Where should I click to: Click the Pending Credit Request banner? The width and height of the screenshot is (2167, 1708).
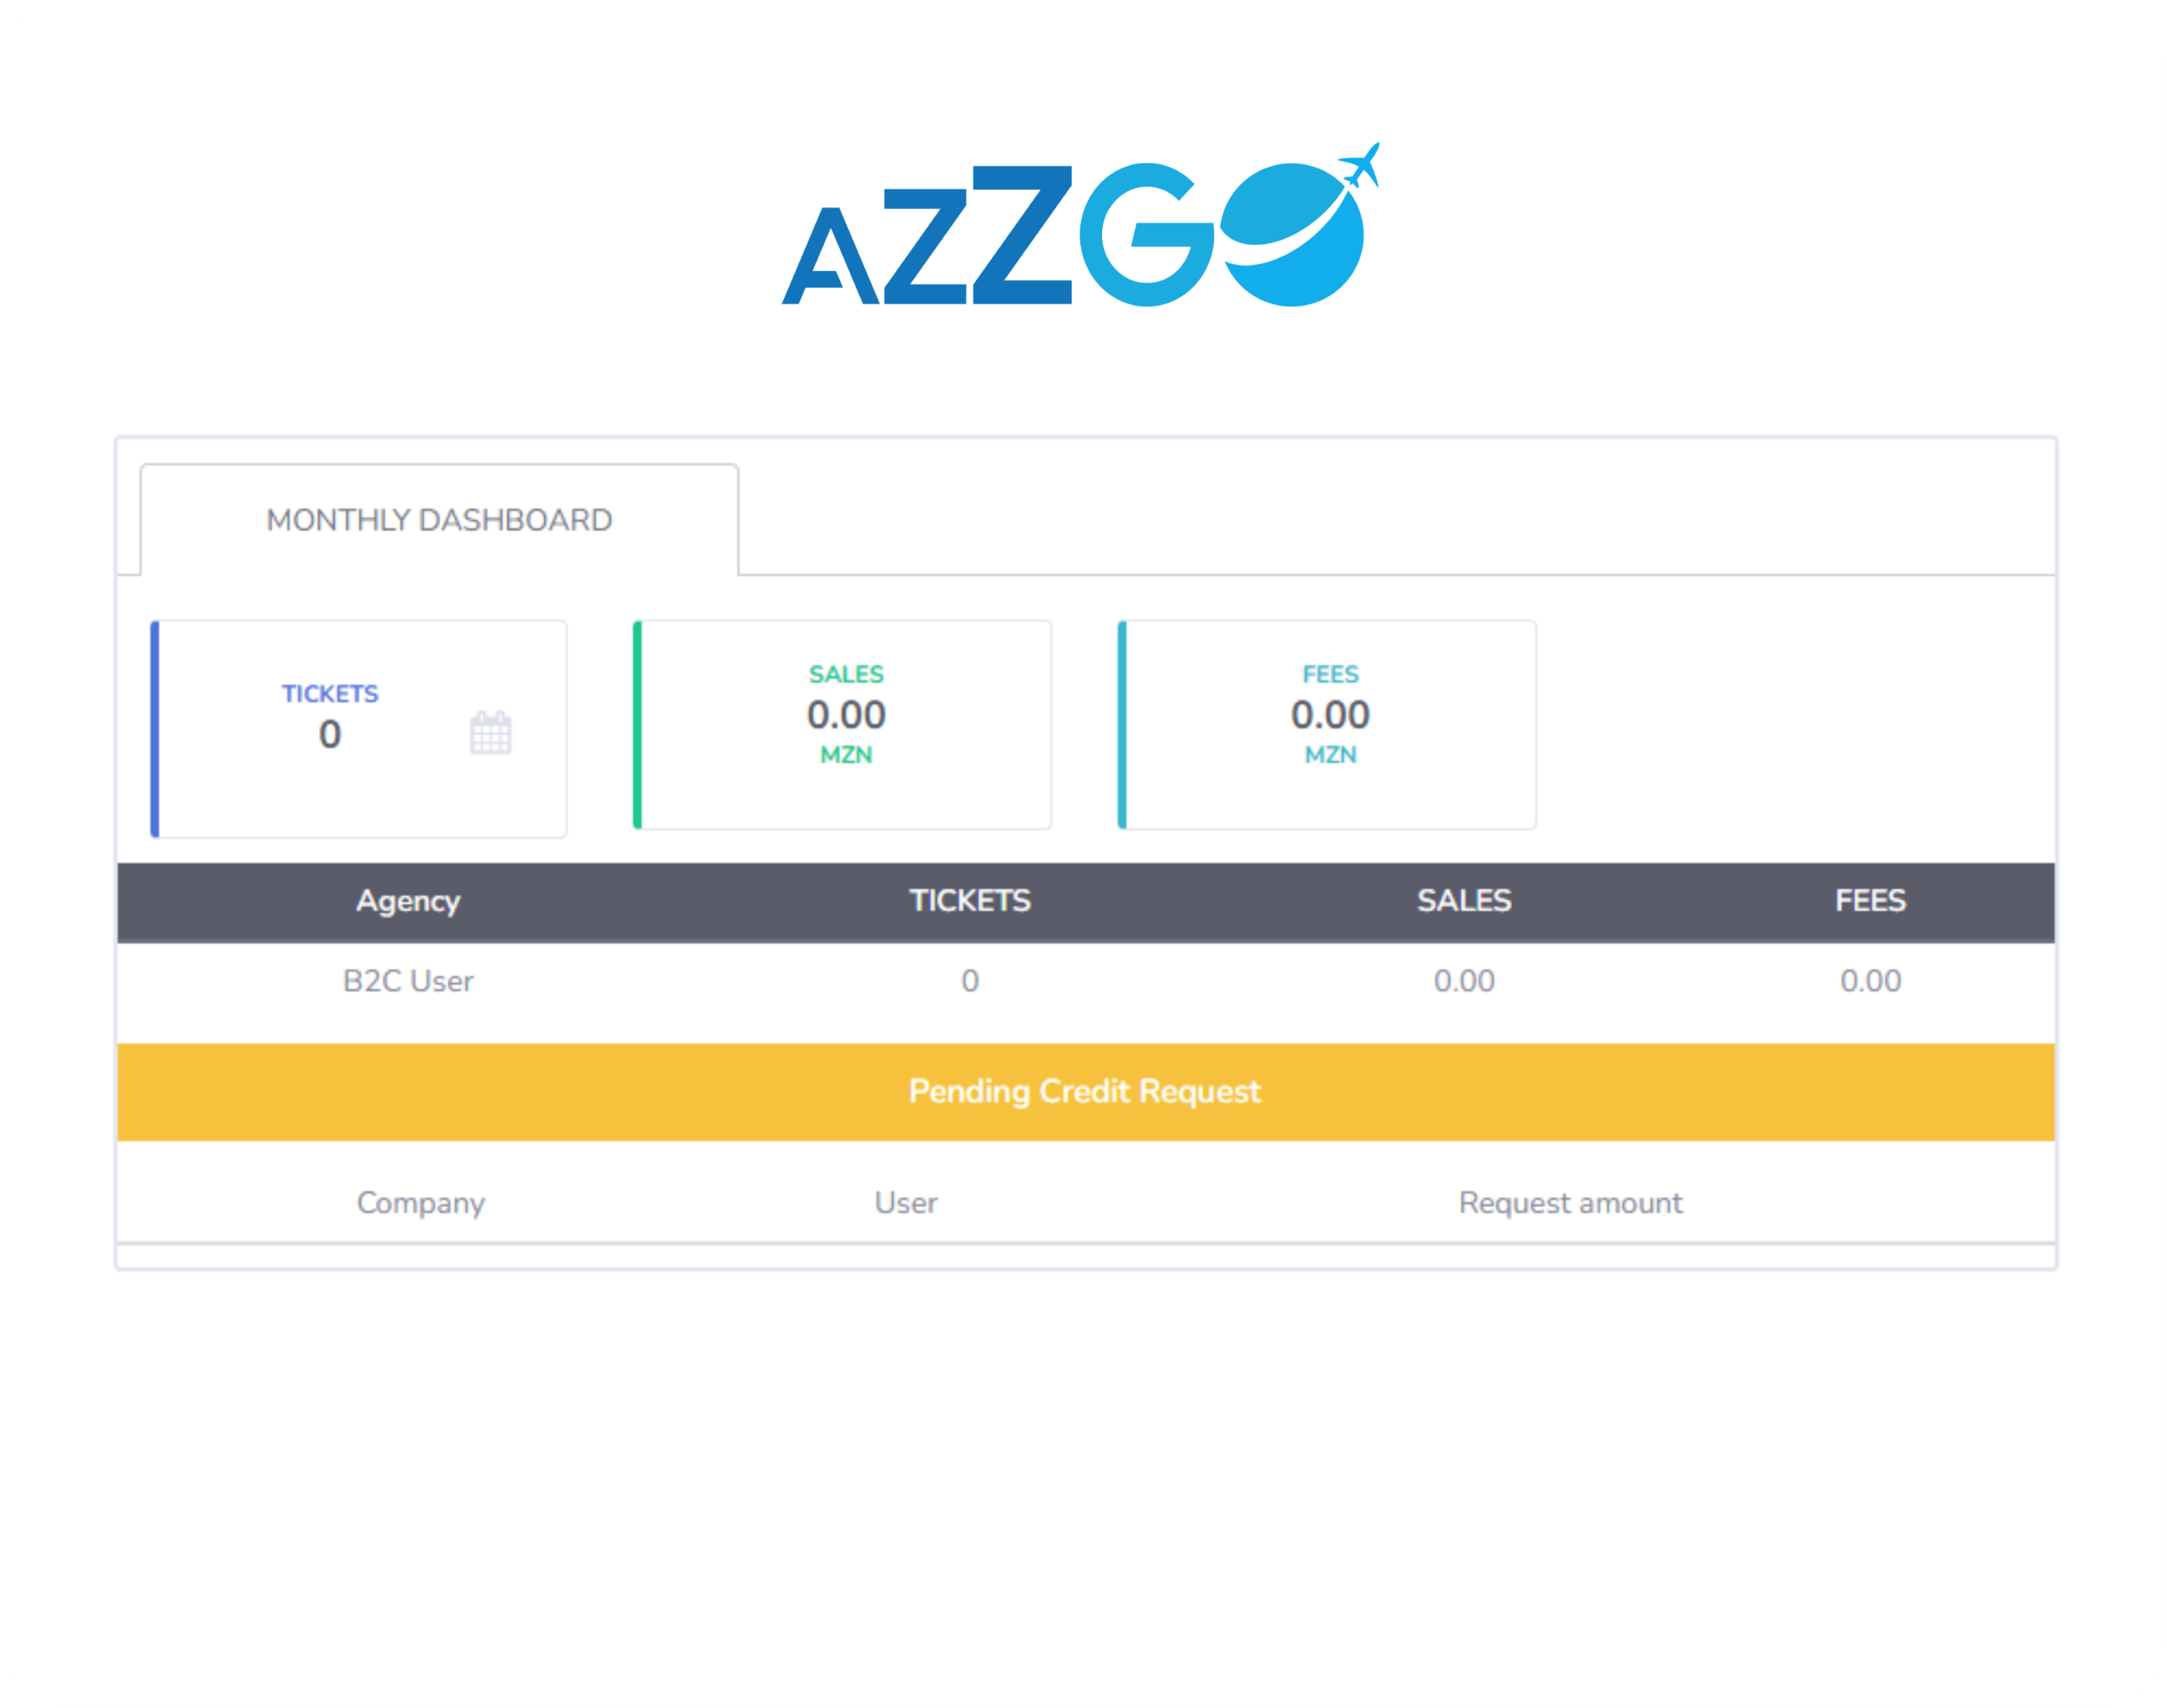tap(1086, 1092)
